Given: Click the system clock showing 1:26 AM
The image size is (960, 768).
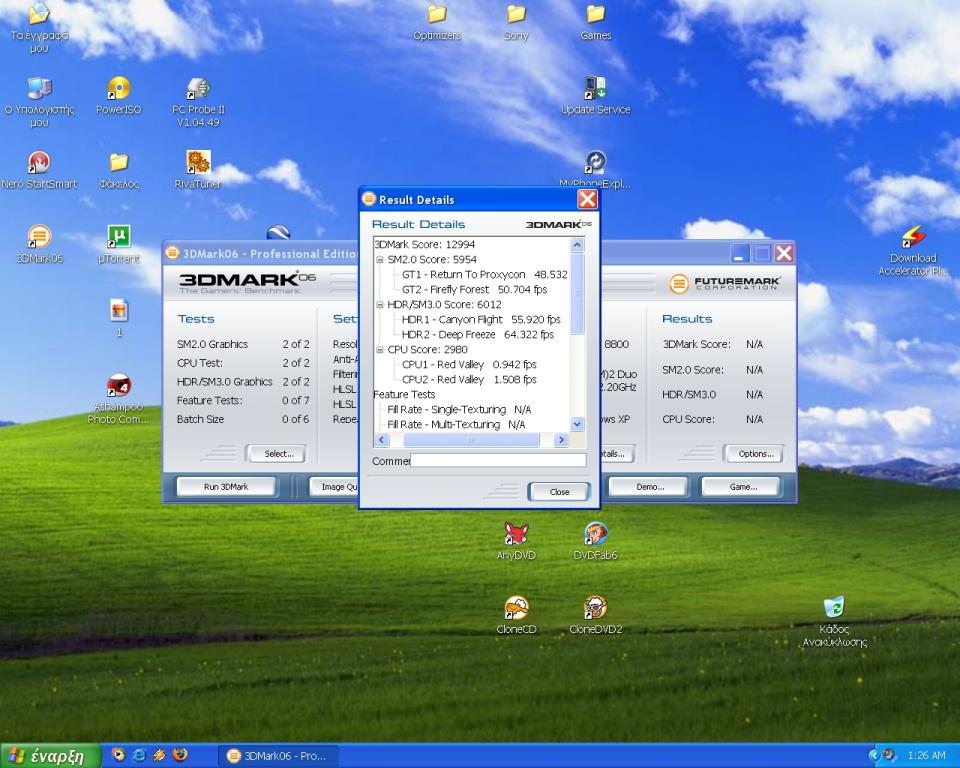Looking at the screenshot, I should (x=926, y=756).
